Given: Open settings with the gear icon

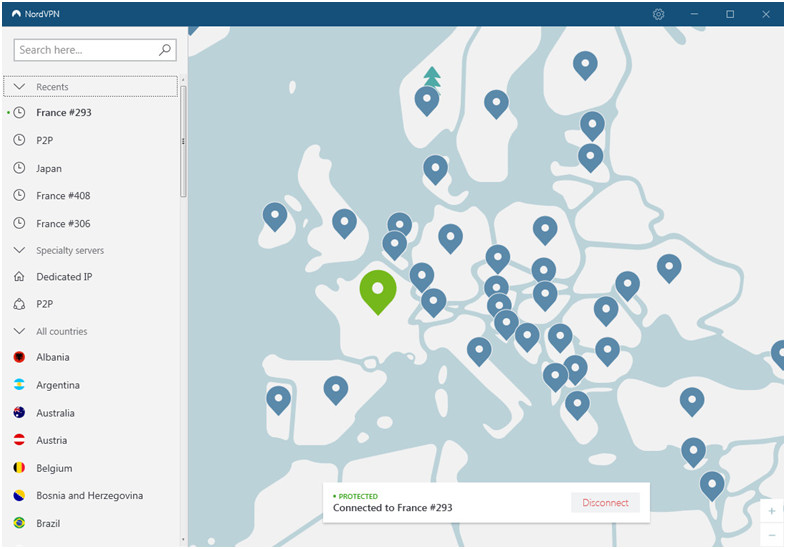Looking at the screenshot, I should point(658,14).
